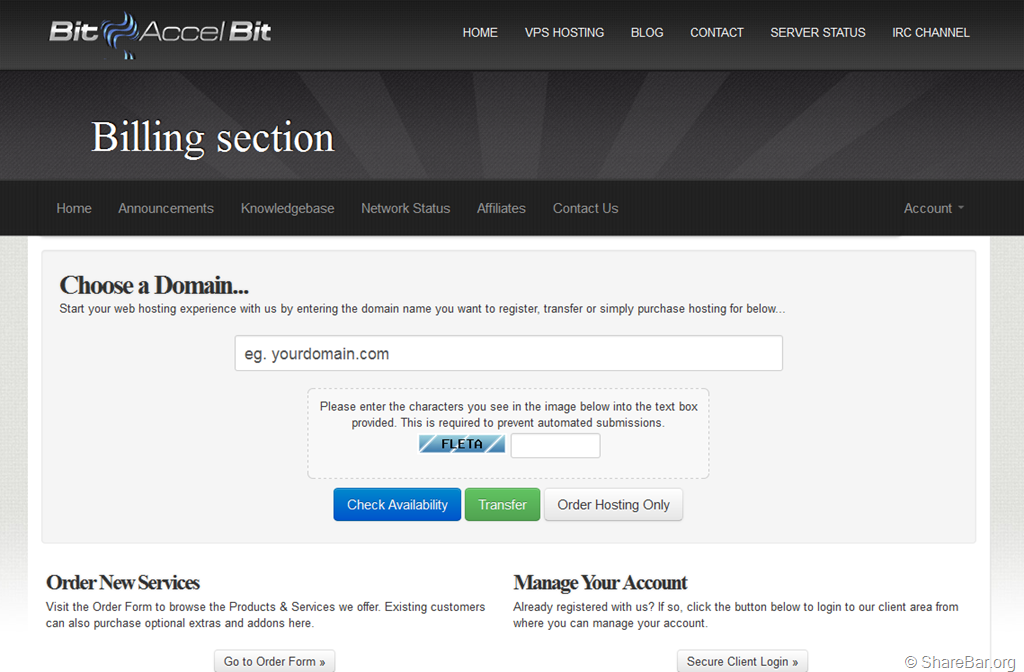Choose the Order Hosting Only button

(x=613, y=505)
